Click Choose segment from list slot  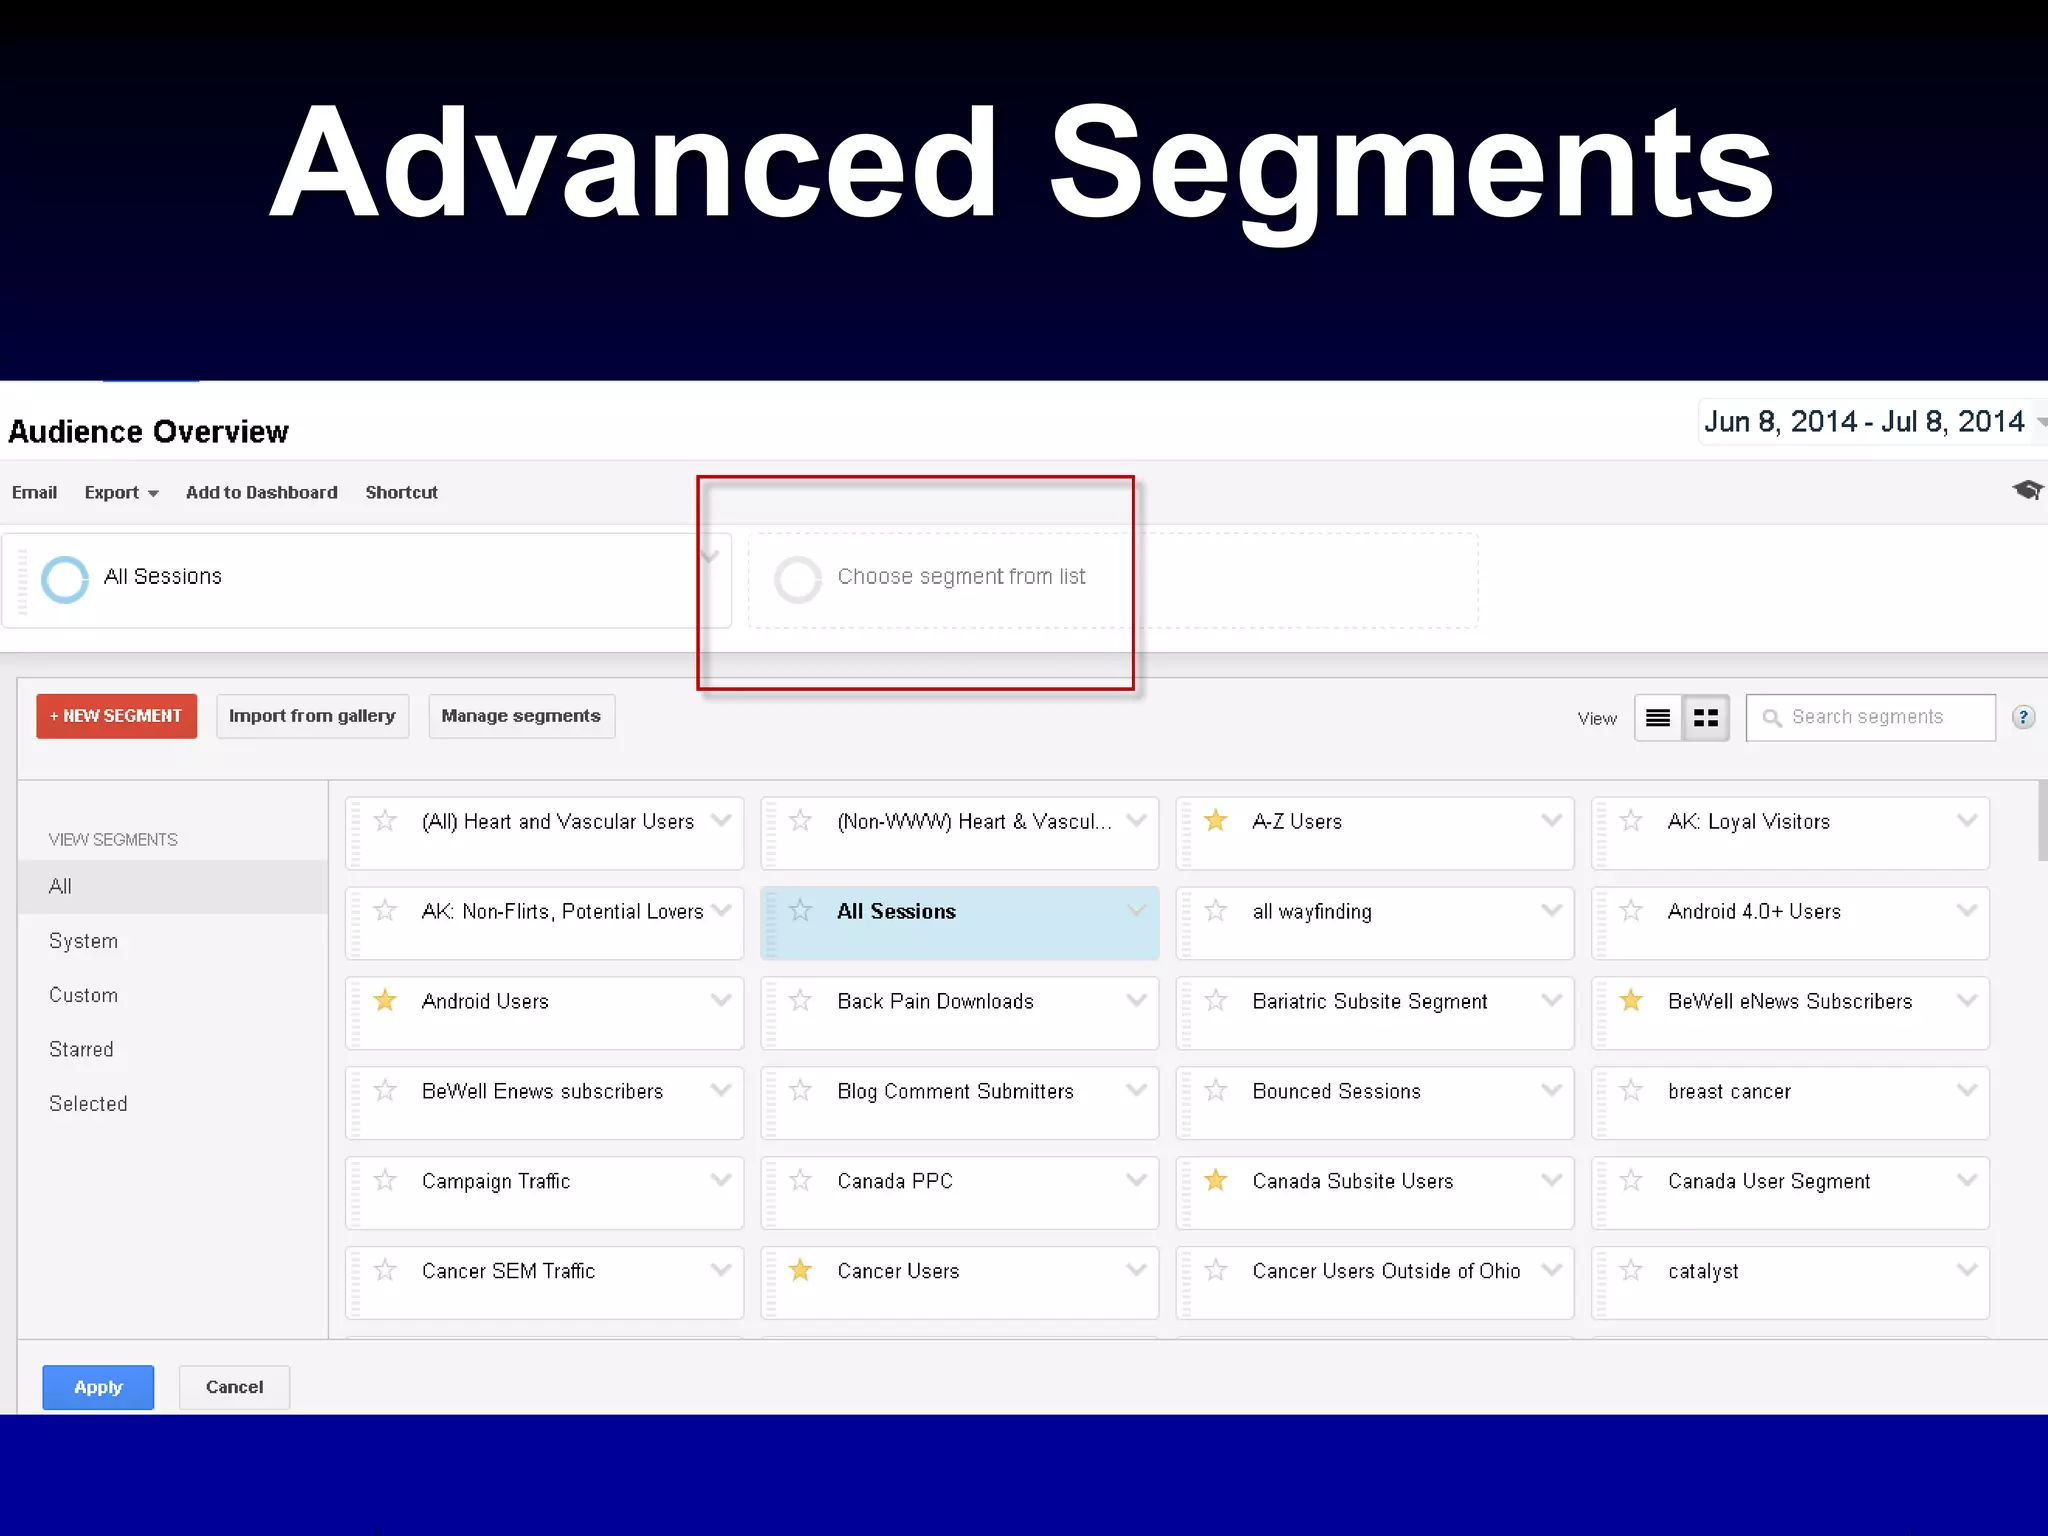(x=1112, y=580)
